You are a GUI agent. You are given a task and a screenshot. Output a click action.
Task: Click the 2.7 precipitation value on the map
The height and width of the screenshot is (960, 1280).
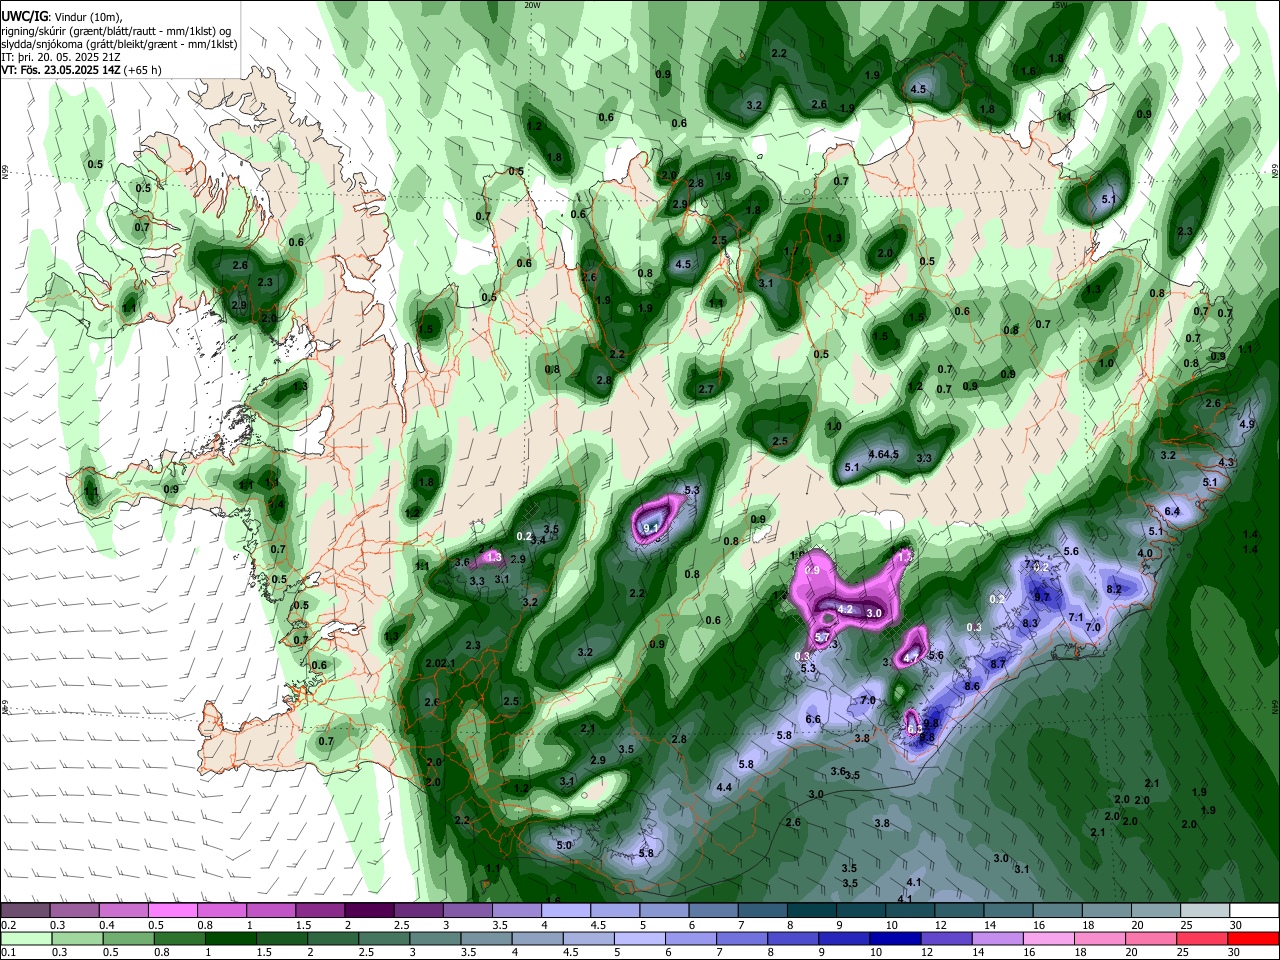click(706, 389)
